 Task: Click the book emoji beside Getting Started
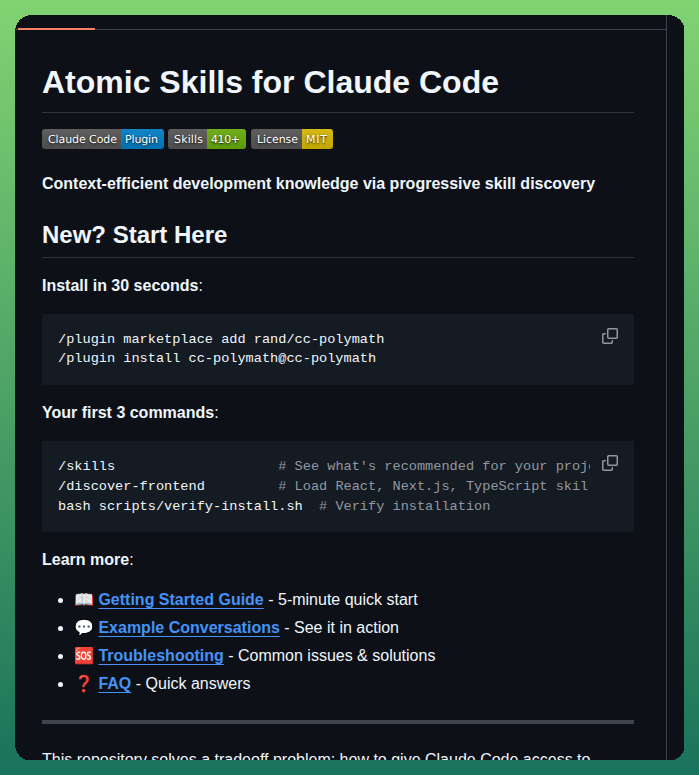(84, 600)
